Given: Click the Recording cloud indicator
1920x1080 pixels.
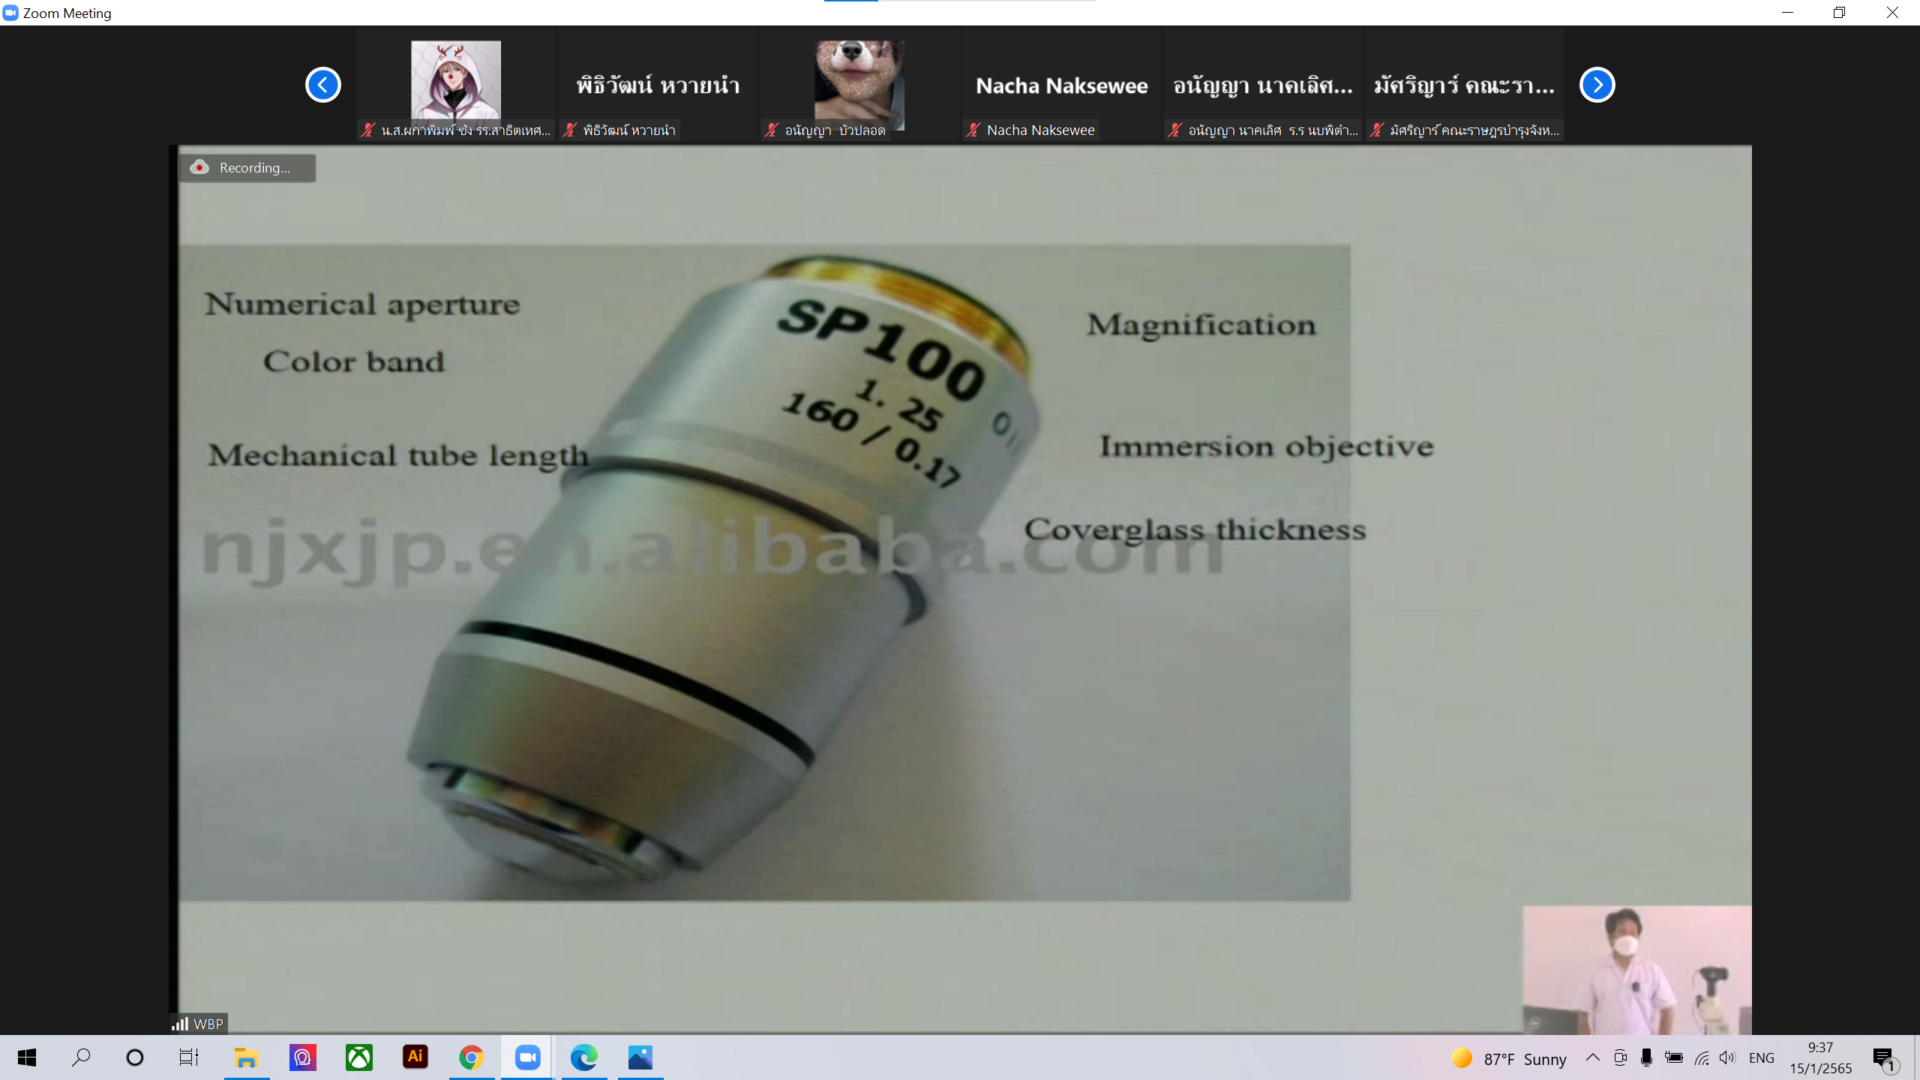Looking at the screenshot, I should [200, 167].
